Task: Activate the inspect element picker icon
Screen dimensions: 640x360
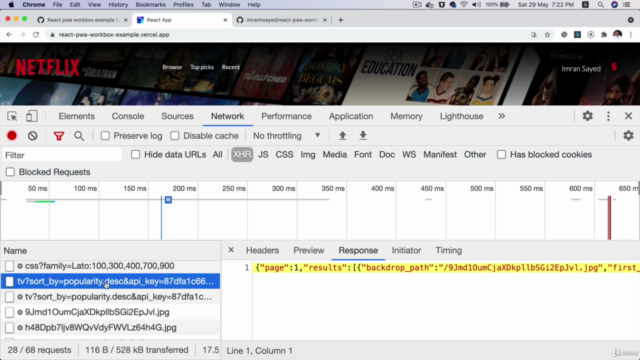Action: pyautogui.click(x=12, y=116)
